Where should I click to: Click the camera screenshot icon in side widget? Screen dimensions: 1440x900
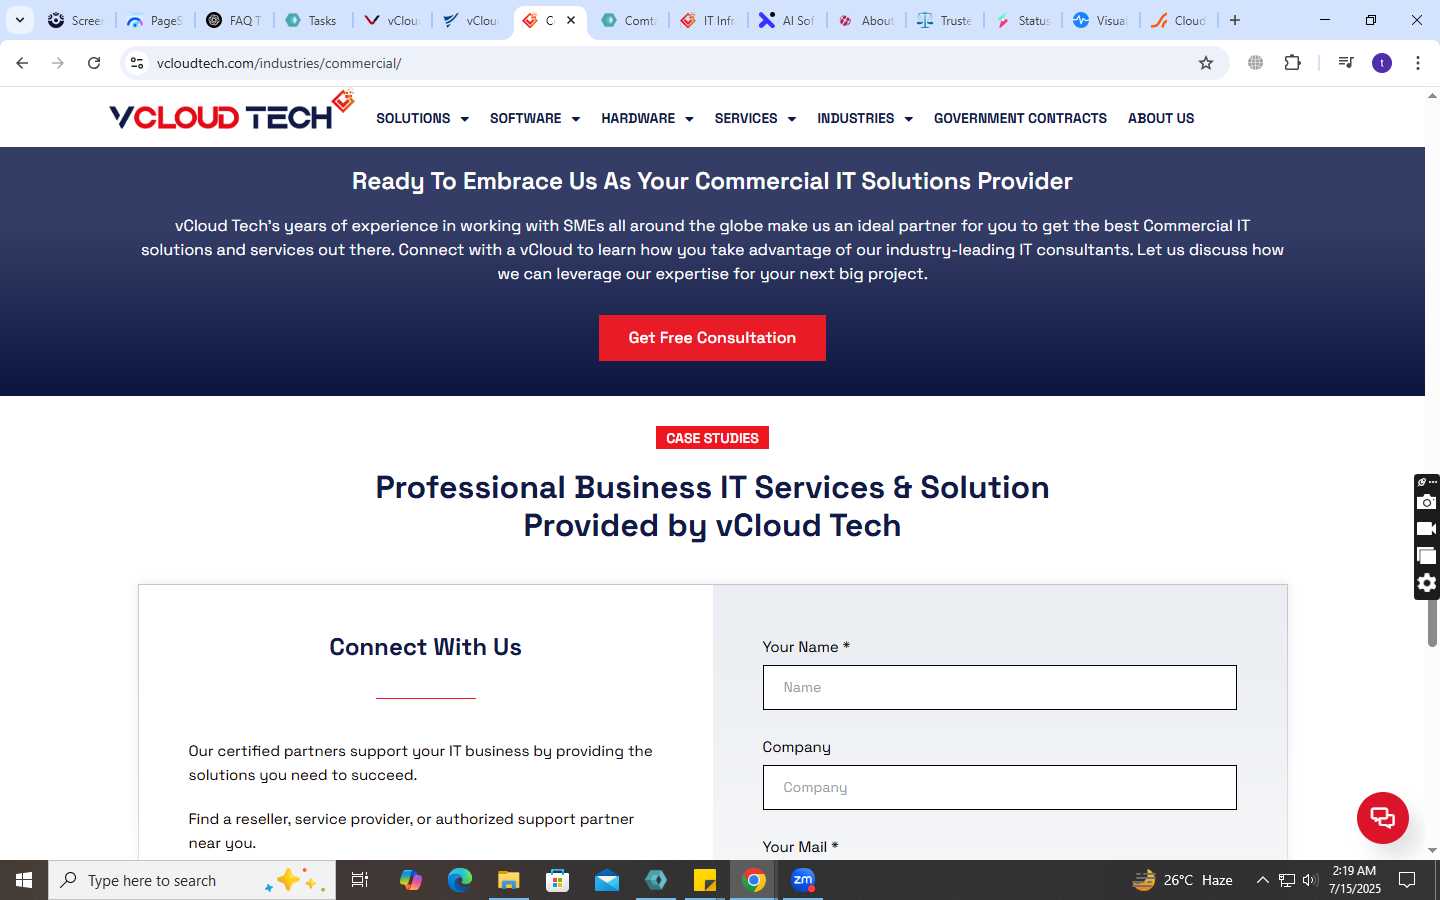[1427, 502]
